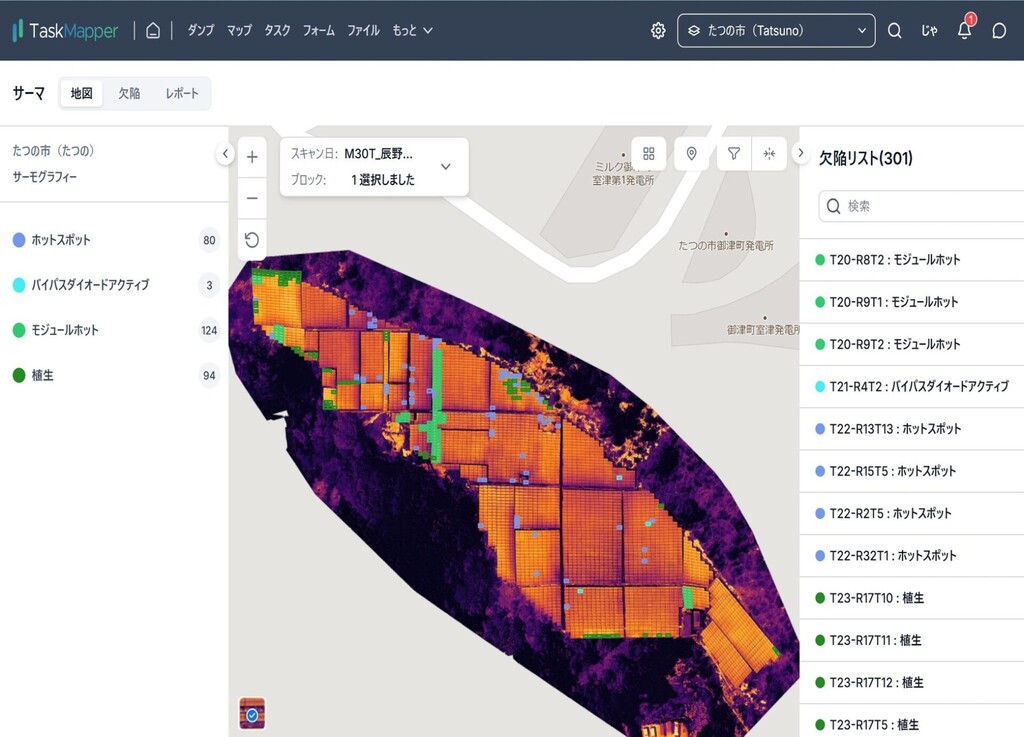Open the notifications bell
Viewport: 1024px width, 737px height.
(964, 30)
